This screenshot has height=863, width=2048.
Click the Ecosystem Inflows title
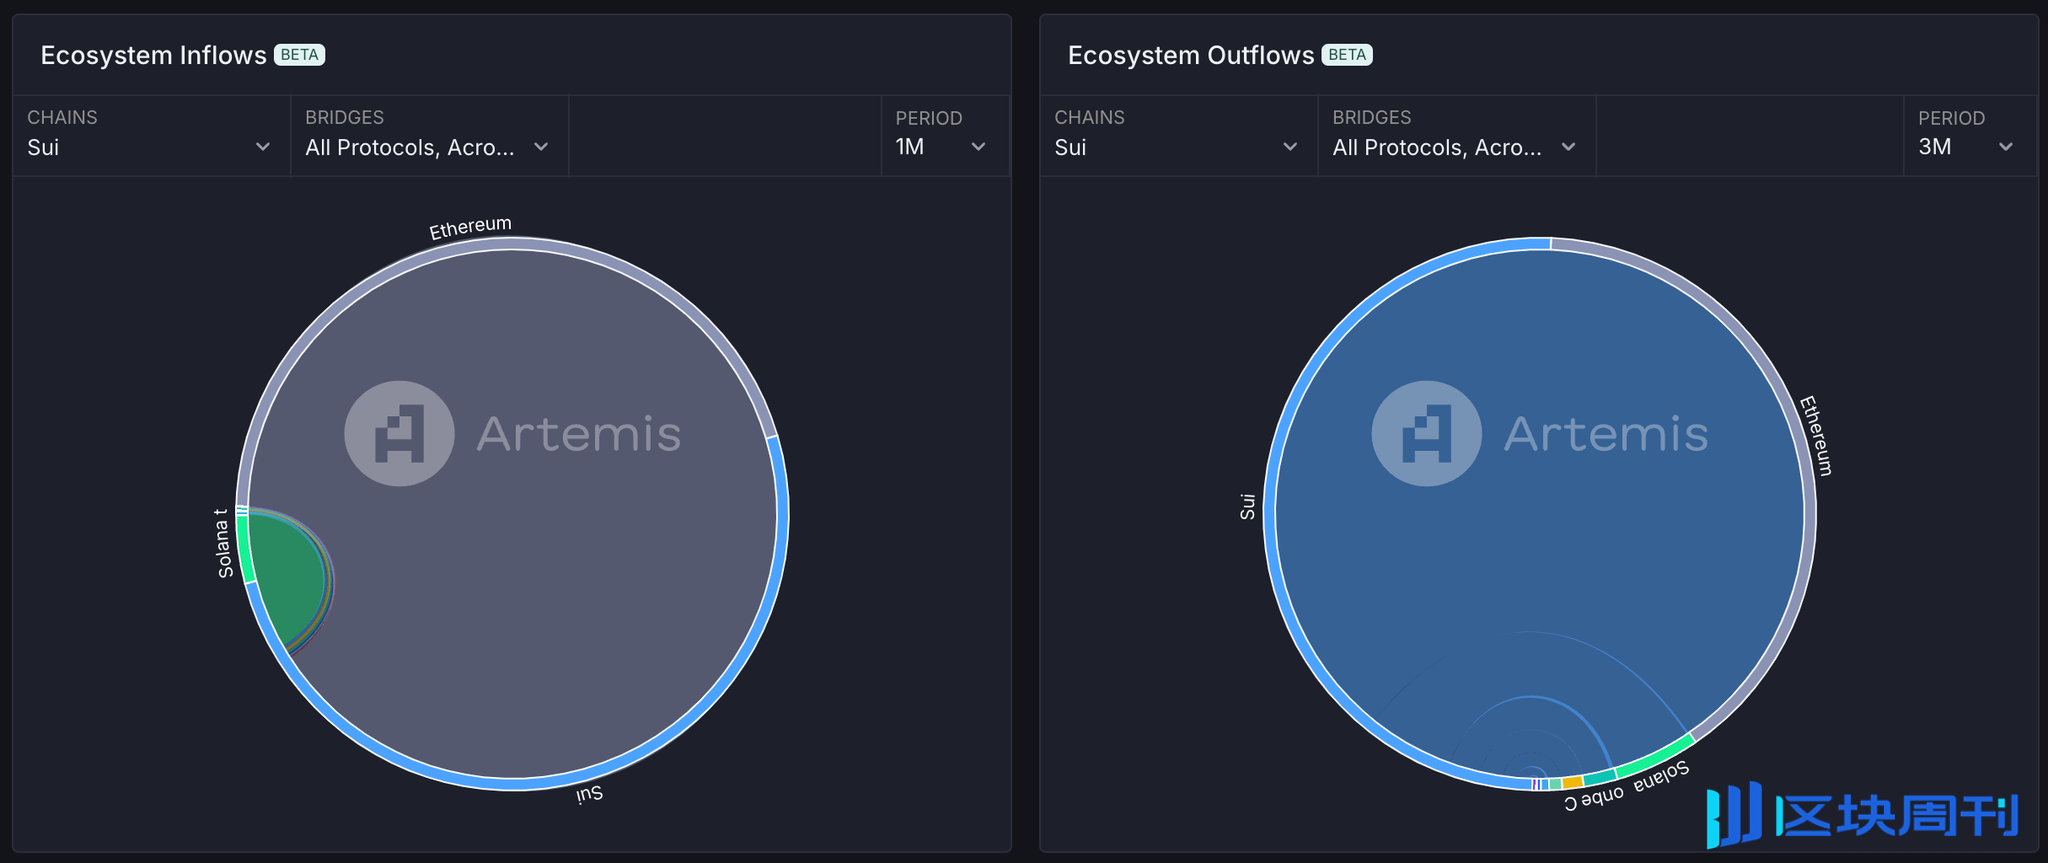(153, 55)
